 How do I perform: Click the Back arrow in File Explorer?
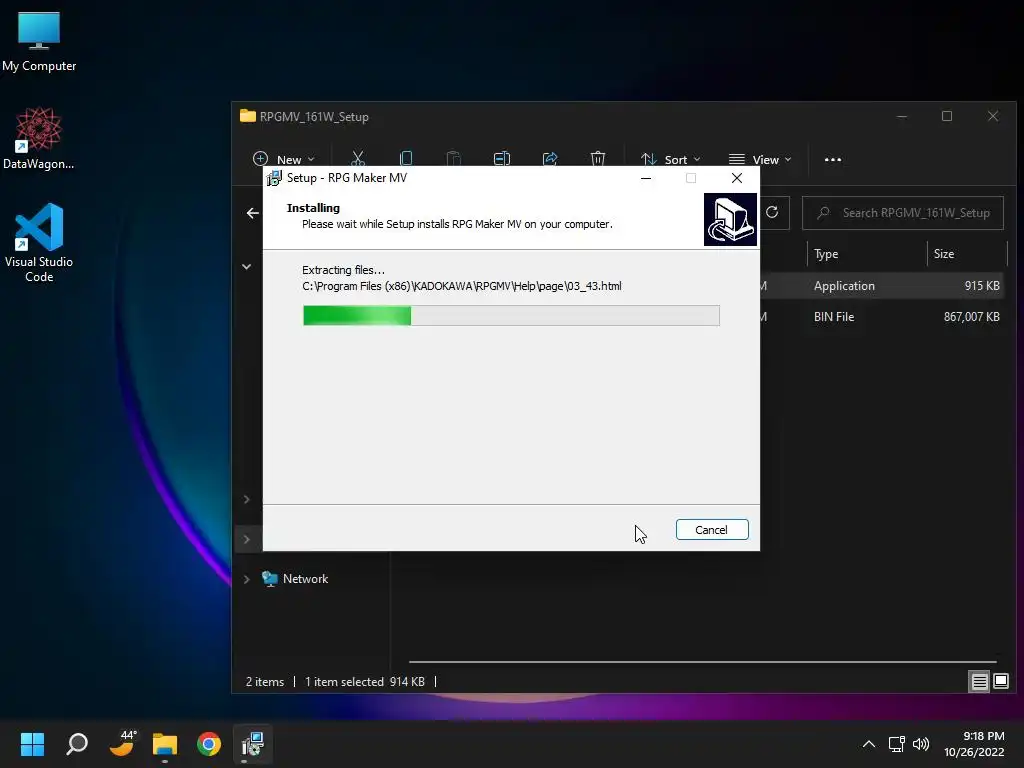coord(253,213)
